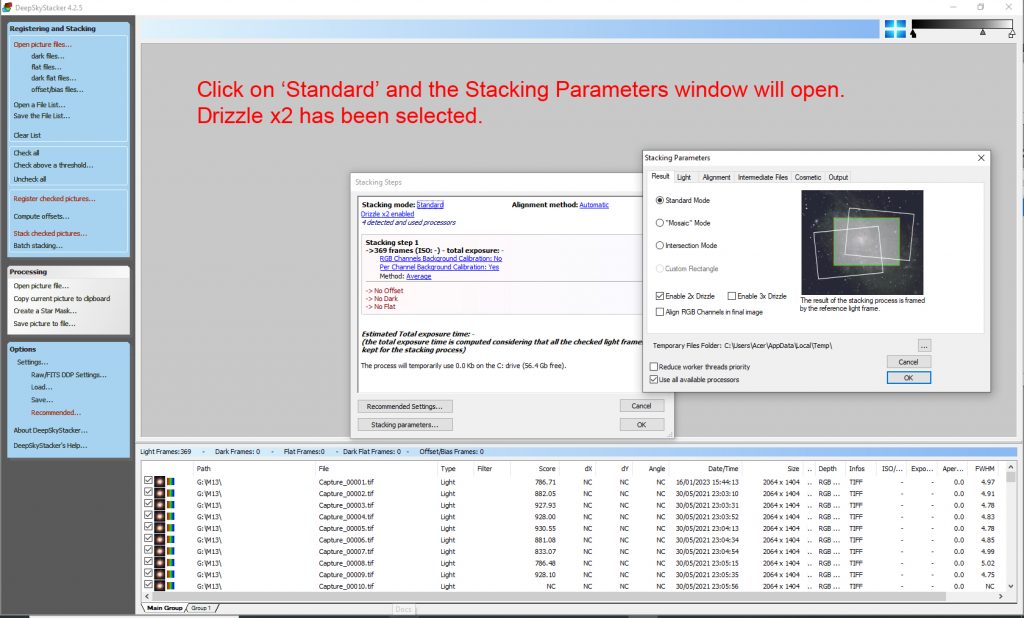The height and width of the screenshot is (618, 1024).
Task: Adjust the black point gradient slider marker
Action: [913, 33]
